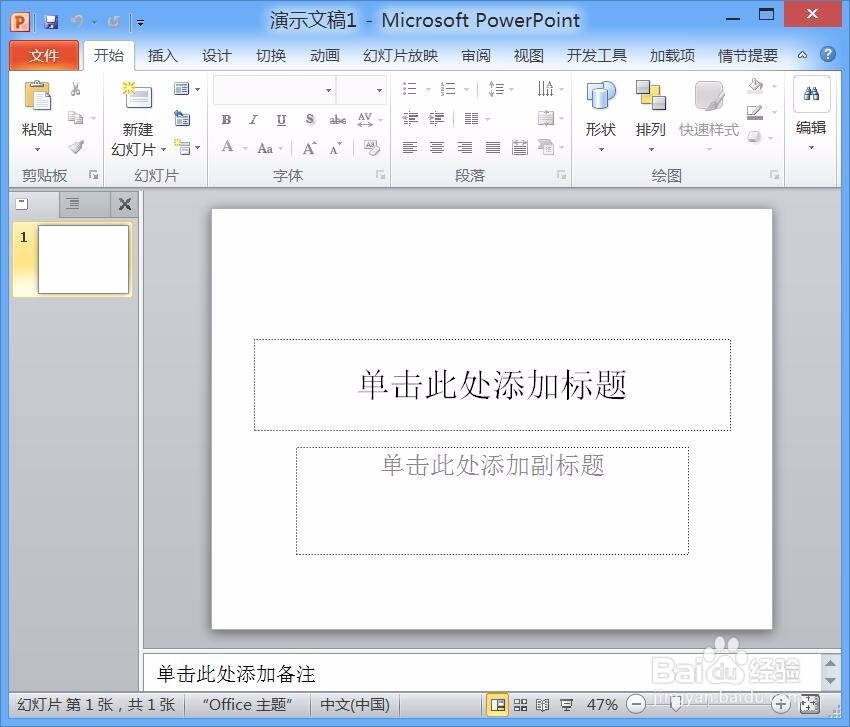
Task: Open PowerPoint Help question mark
Action: 828,54
